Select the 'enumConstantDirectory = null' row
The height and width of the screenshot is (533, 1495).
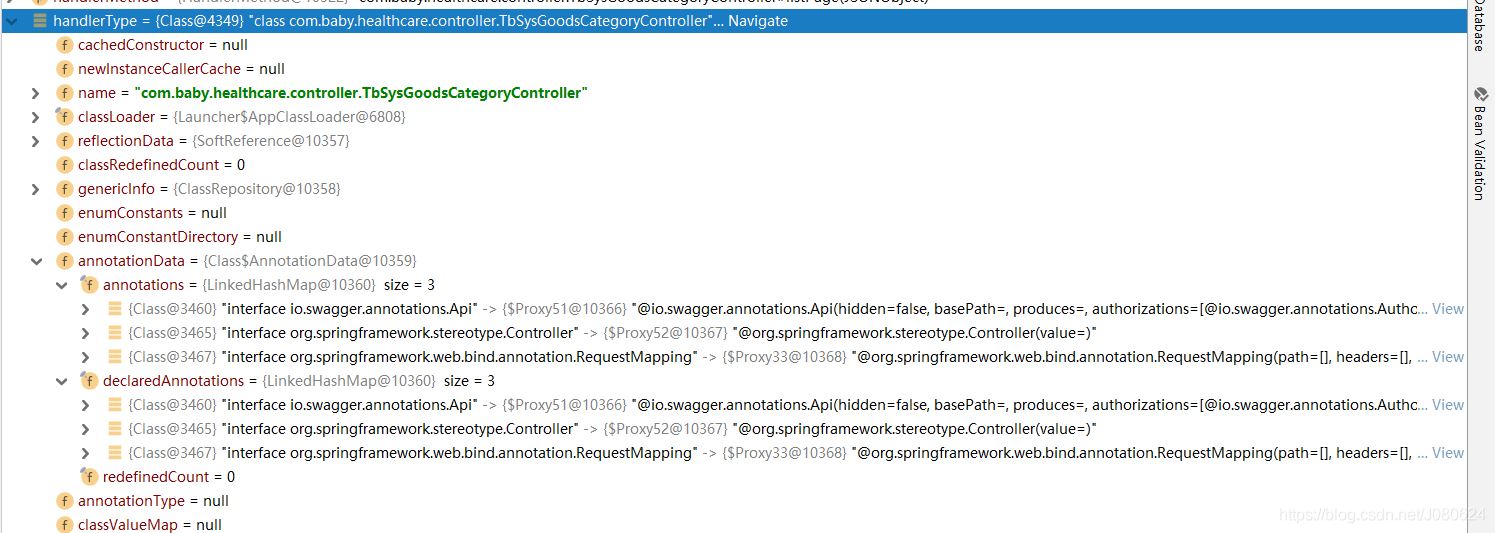point(733,237)
